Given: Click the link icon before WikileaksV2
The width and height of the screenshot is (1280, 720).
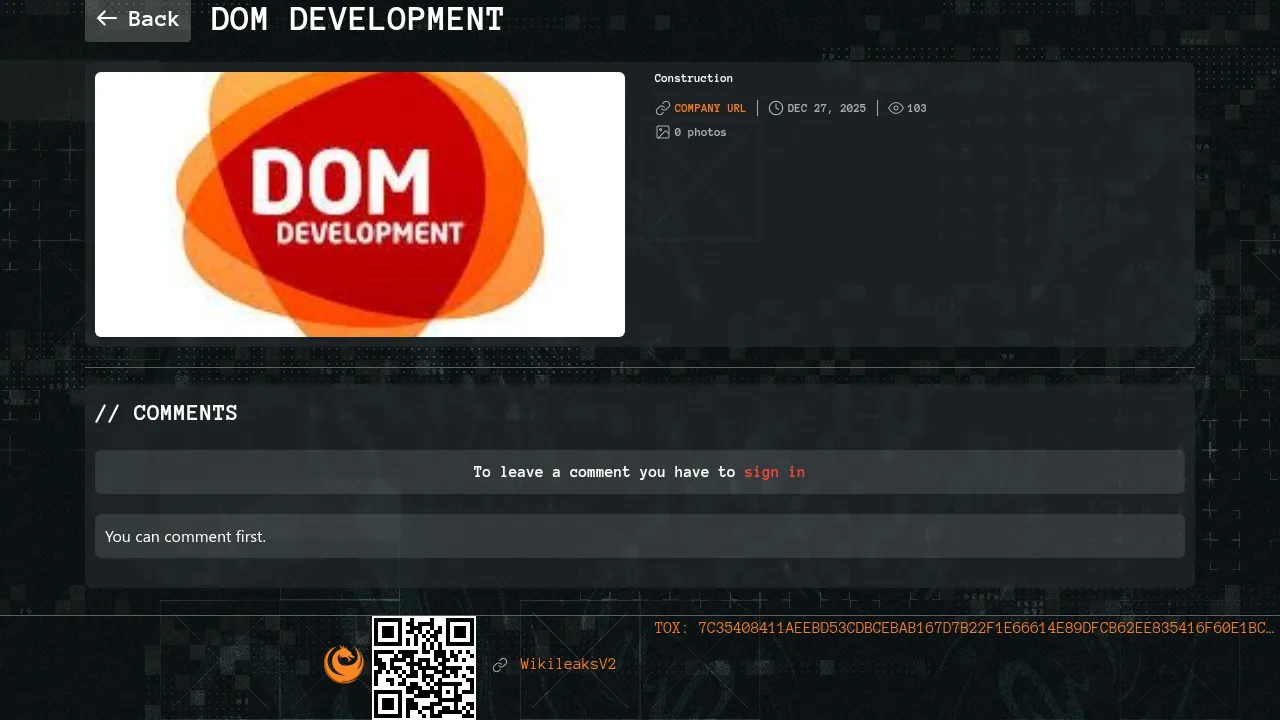Looking at the screenshot, I should click(x=500, y=665).
